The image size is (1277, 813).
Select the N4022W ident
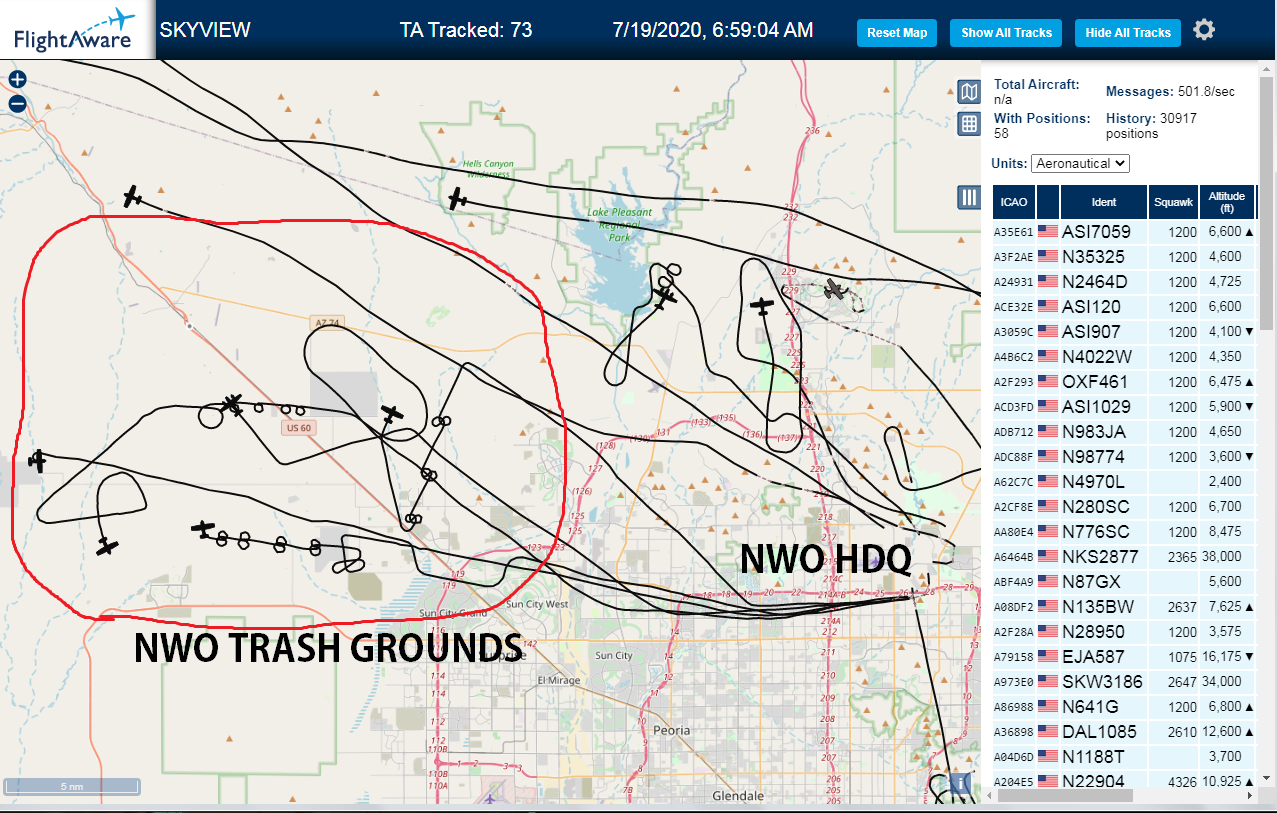(x=1097, y=356)
